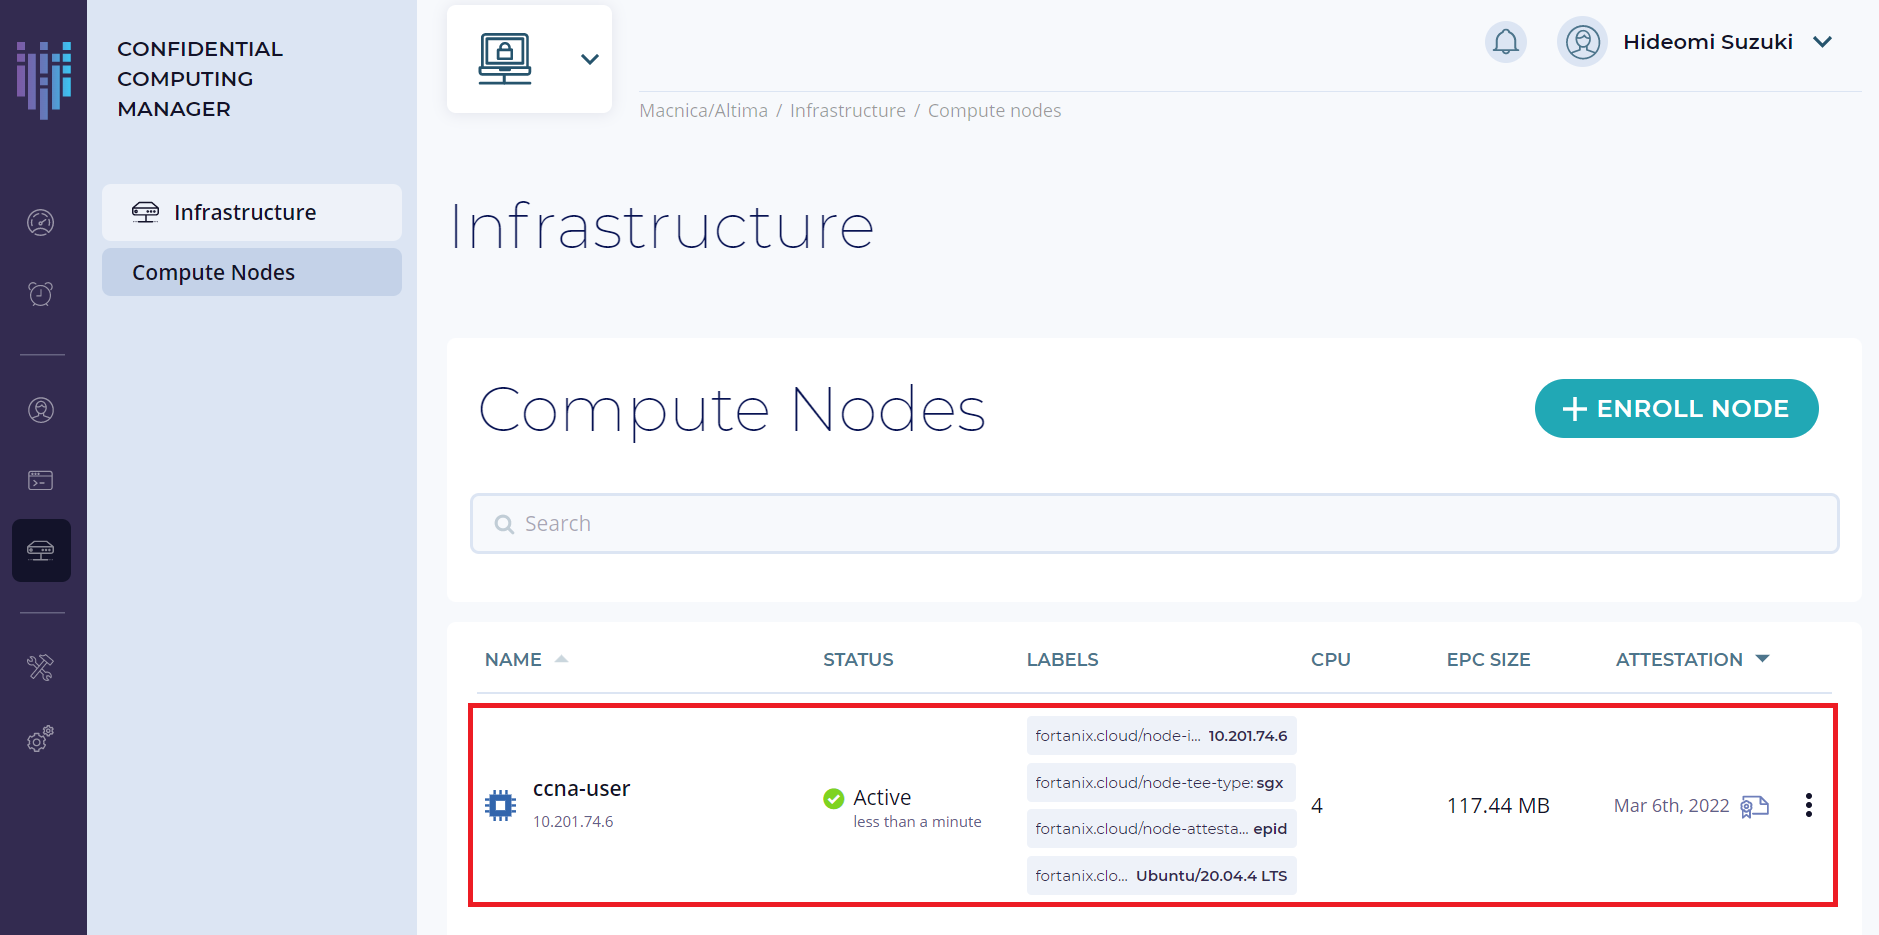Open the users icon in sidebar
This screenshot has height=935, width=1879.
tap(41, 410)
